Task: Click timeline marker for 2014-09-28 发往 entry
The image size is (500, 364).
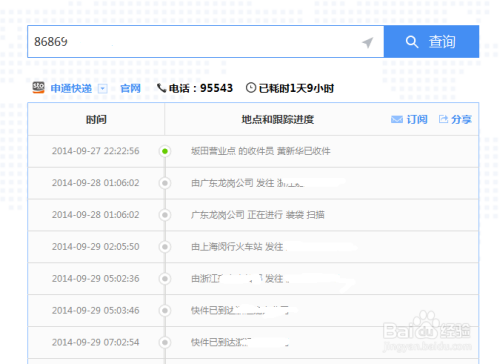Action: 165,183
